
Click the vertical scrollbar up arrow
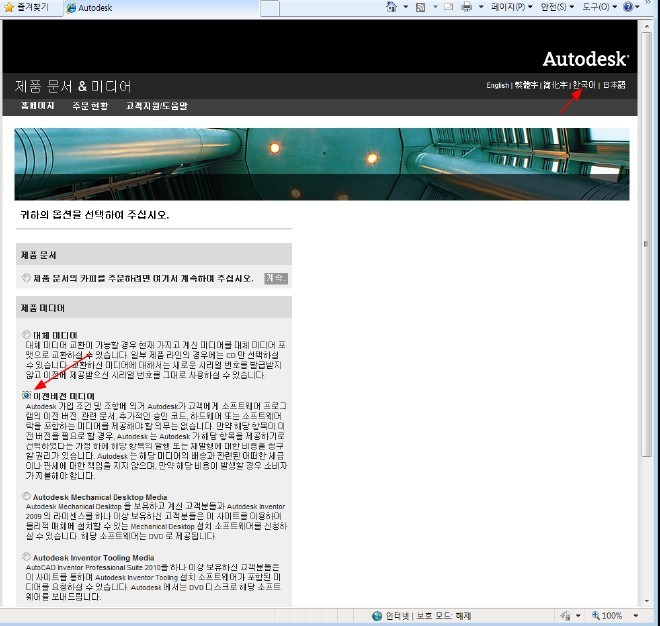(647, 26)
